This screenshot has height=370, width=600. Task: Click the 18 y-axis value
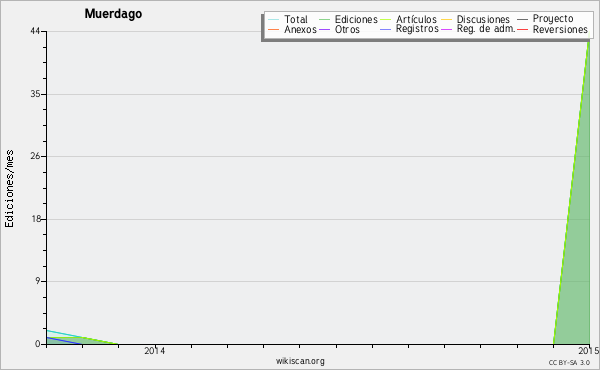pos(36,219)
